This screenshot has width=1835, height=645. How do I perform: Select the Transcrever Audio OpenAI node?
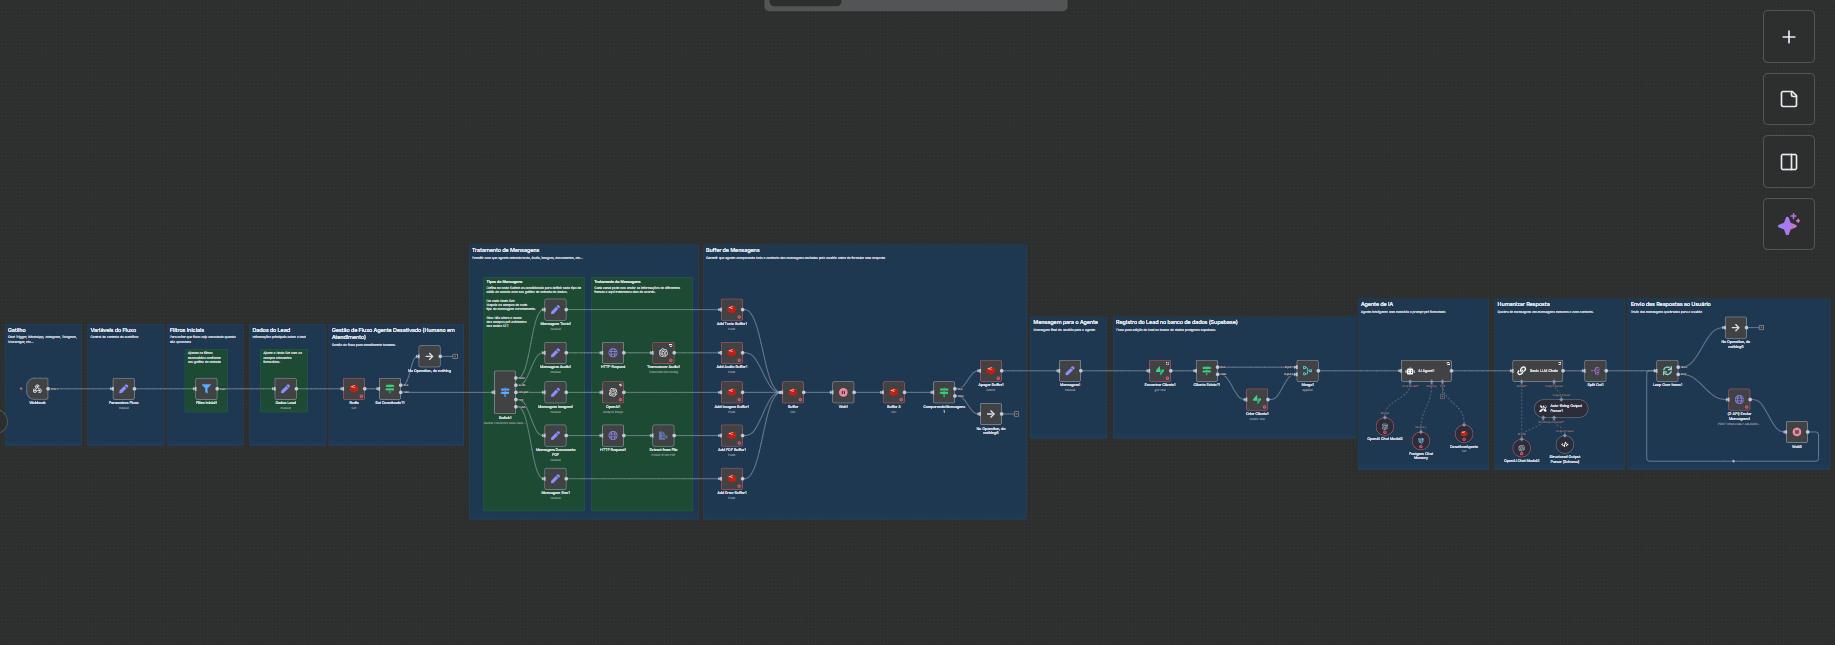click(663, 353)
